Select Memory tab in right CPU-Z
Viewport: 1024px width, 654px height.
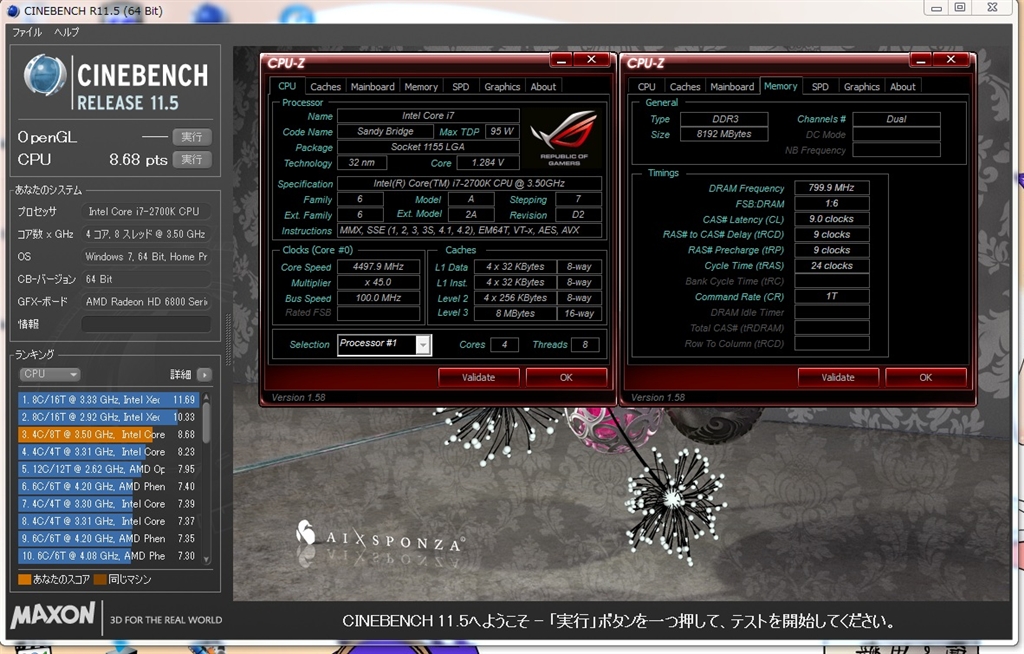(780, 86)
